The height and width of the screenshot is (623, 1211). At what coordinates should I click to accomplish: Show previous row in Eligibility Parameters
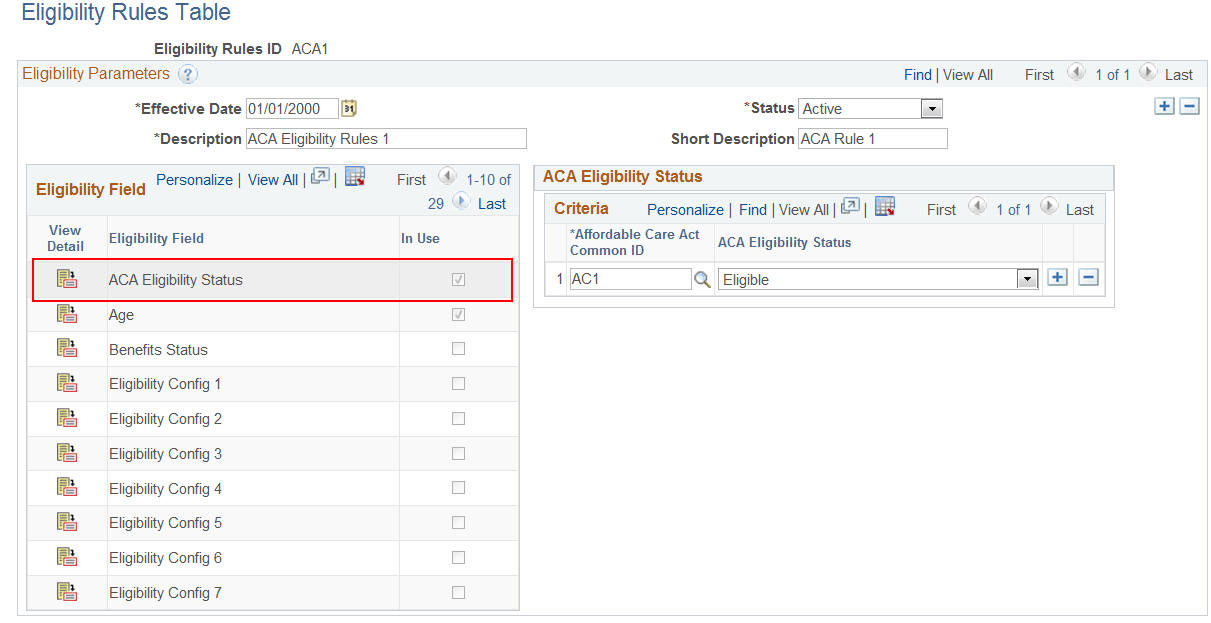coord(1076,73)
